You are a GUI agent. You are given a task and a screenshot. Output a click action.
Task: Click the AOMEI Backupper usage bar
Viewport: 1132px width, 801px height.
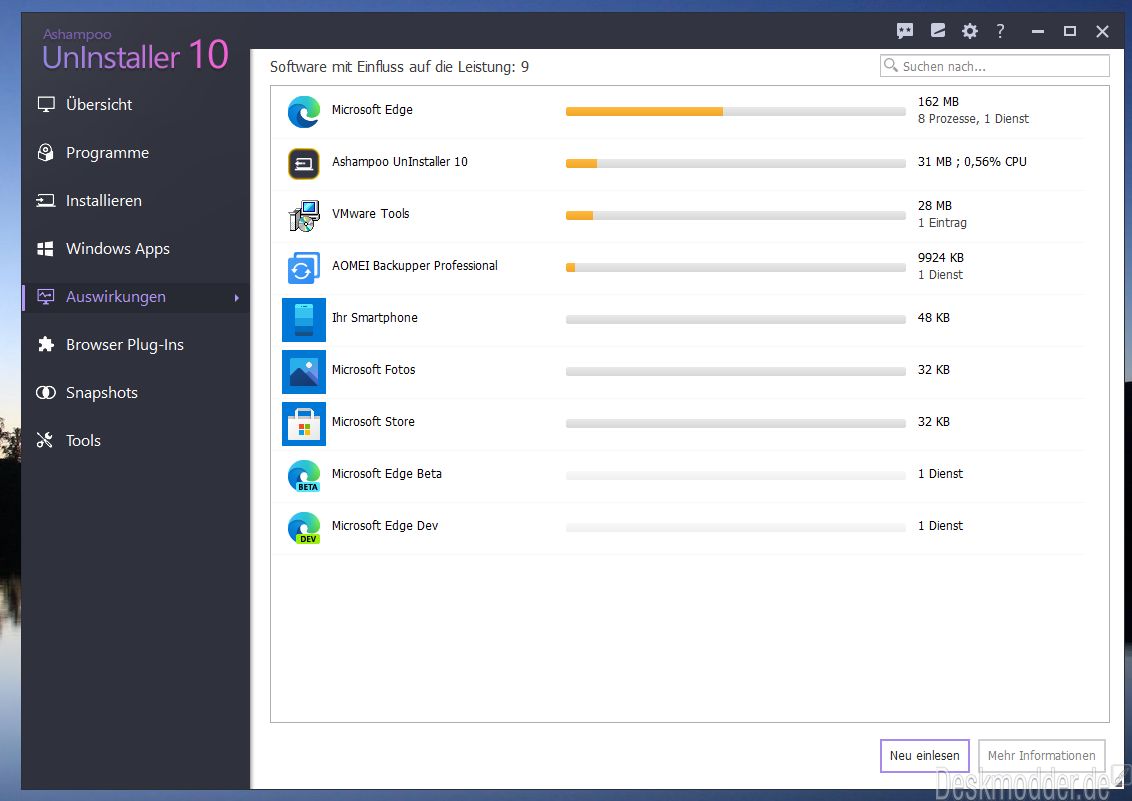[736, 268]
